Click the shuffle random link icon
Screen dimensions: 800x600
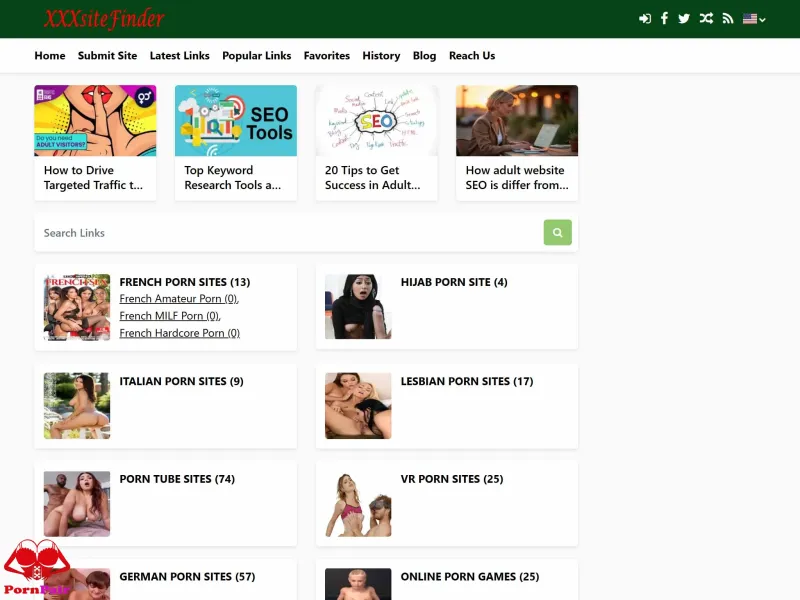tap(706, 19)
